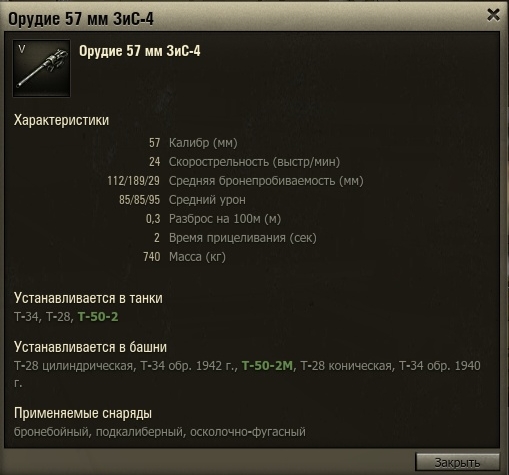This screenshot has width=509, height=475.
Task: Select the Скорострельность (выстр/мин) row
Action: coord(244,162)
